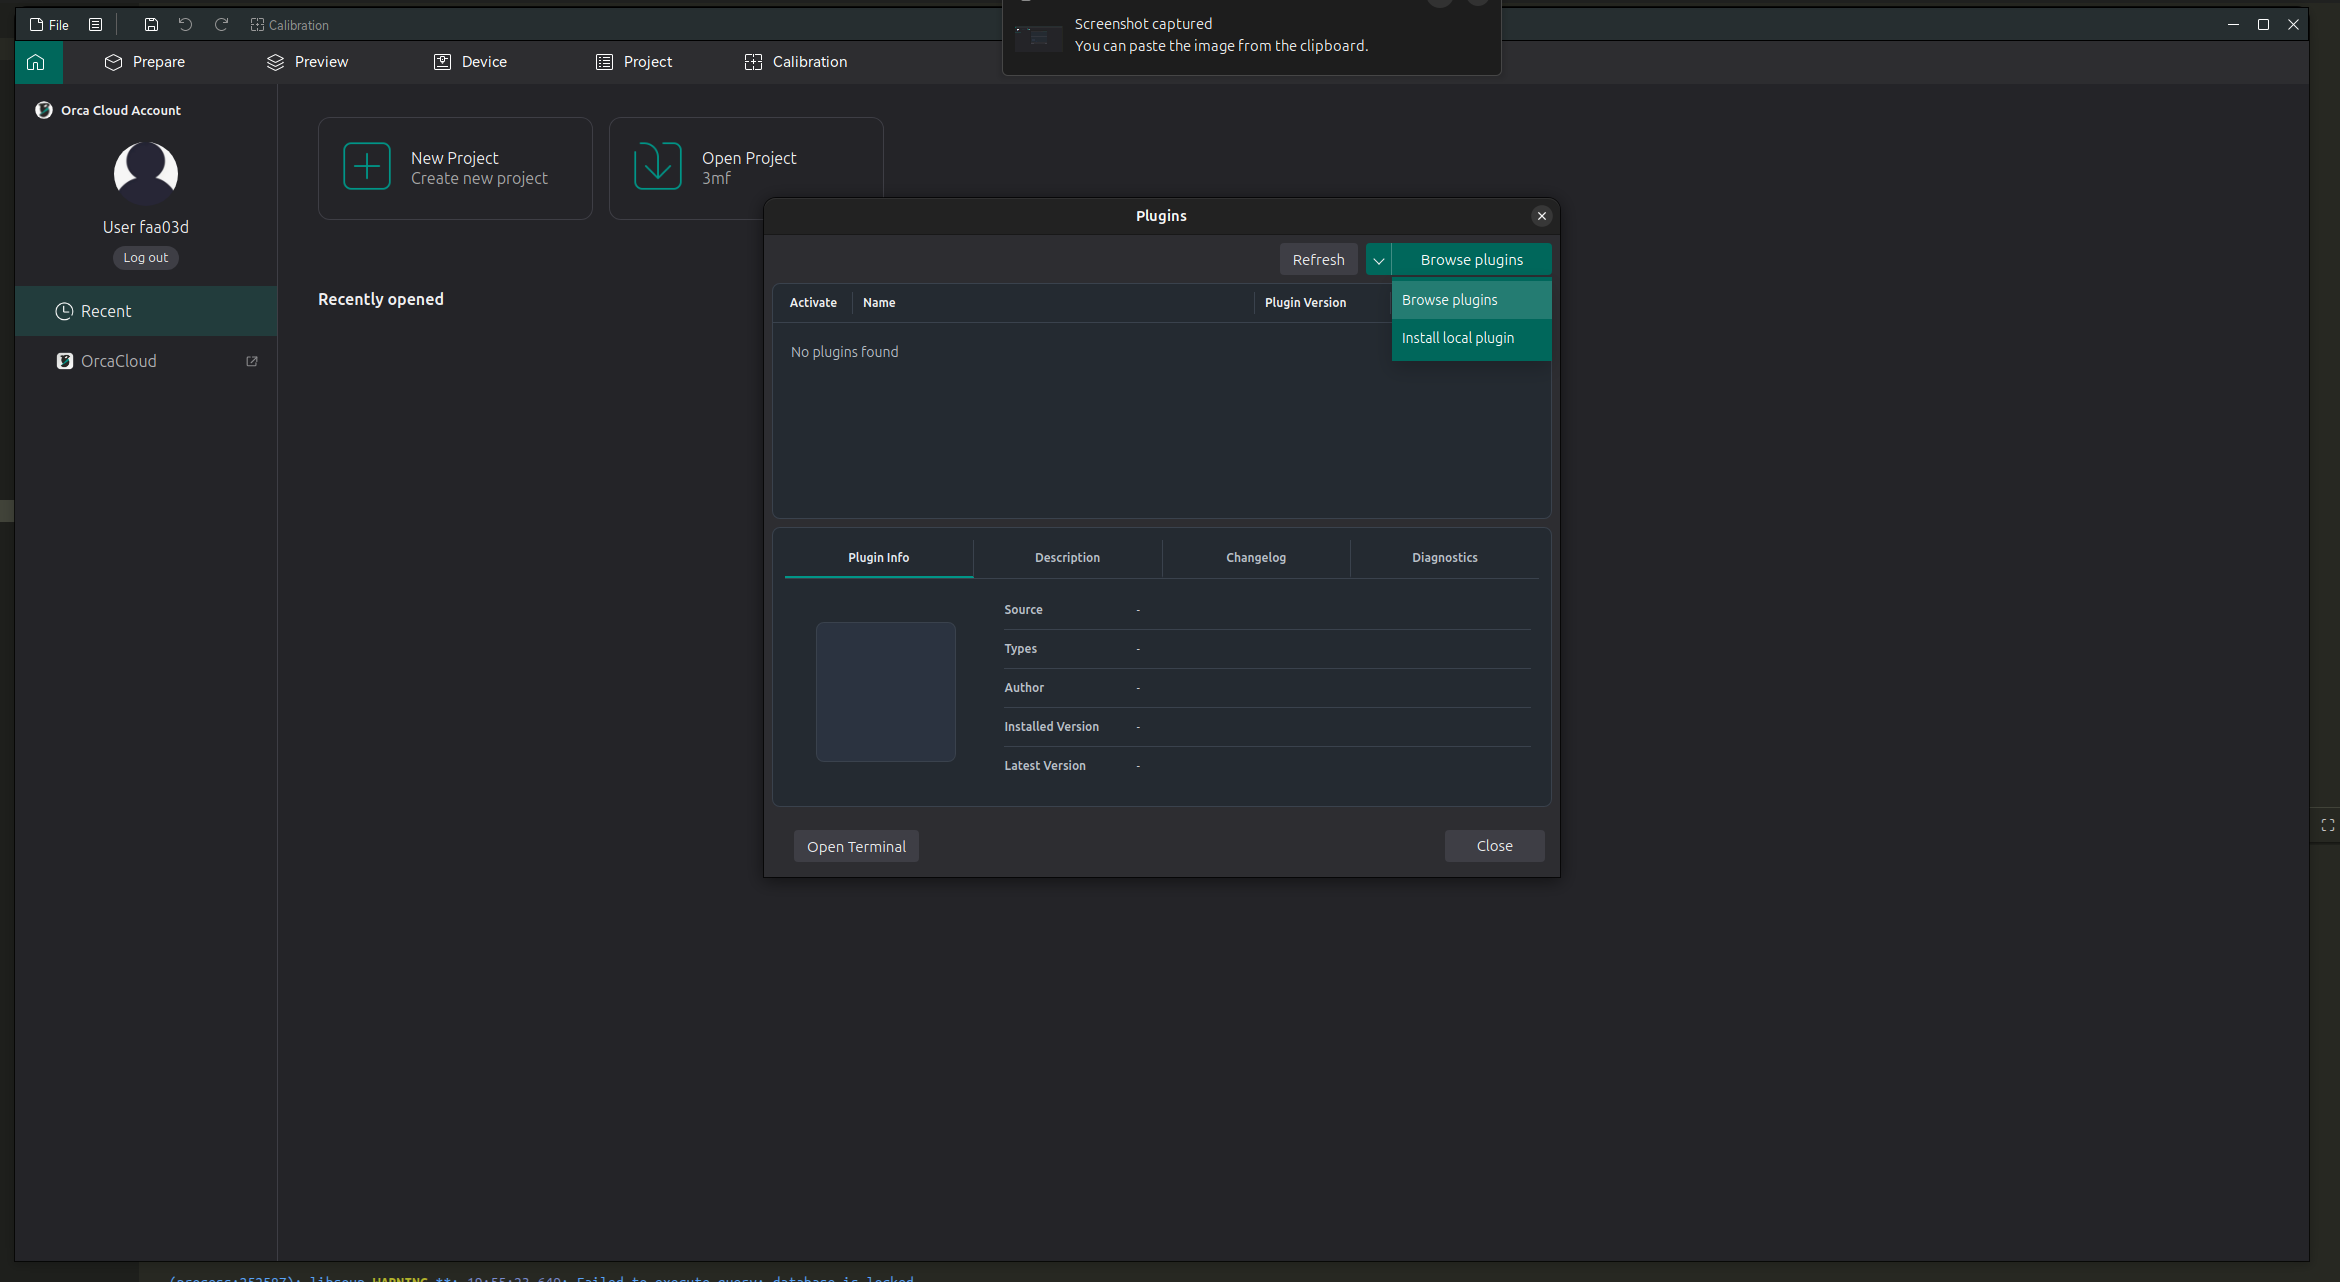The width and height of the screenshot is (2340, 1282).
Task: Toggle the dropdown arrow next to Browse plugins
Action: [x=1378, y=259]
